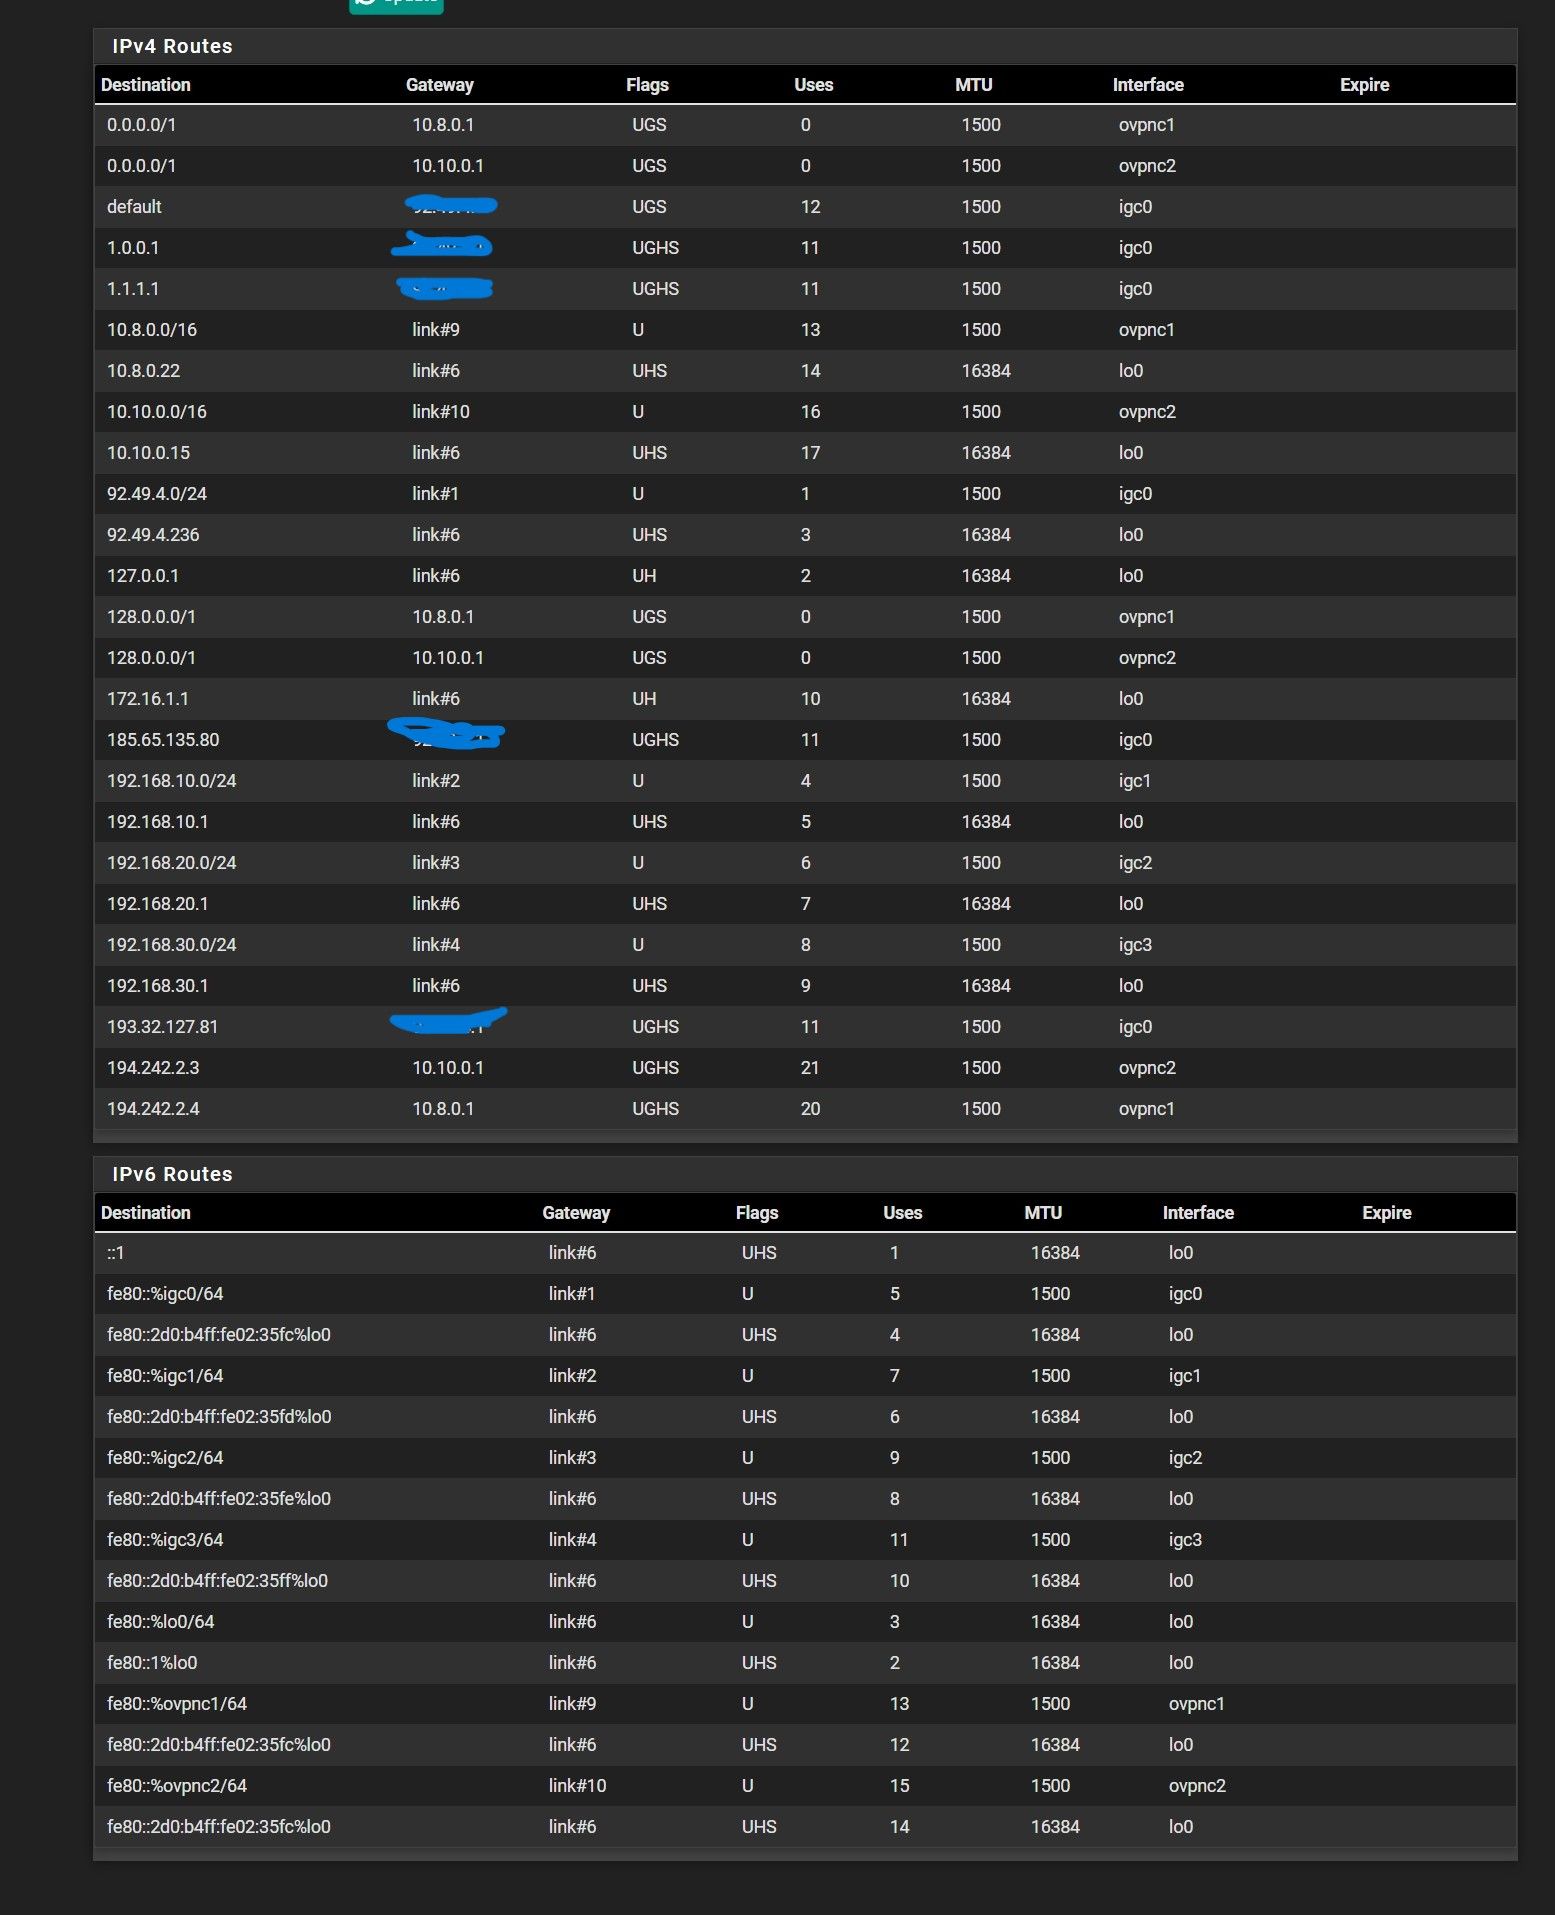Click gateway link#1 in the 92.49.4.0/24 row
Image resolution: width=1555 pixels, height=1915 pixels.
point(435,494)
